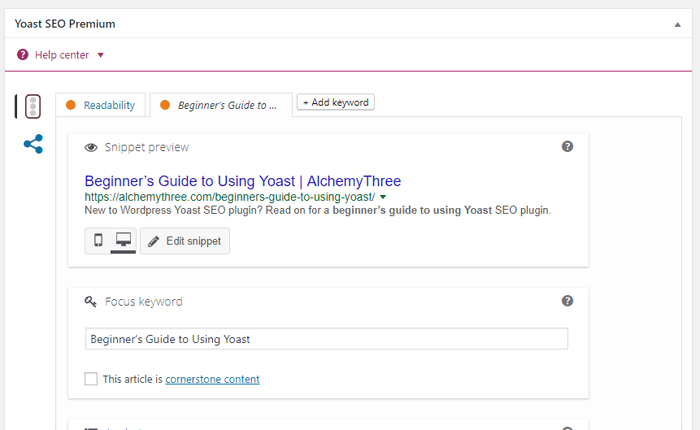Click the Focus keyword heading
700x430 pixels.
point(144,302)
